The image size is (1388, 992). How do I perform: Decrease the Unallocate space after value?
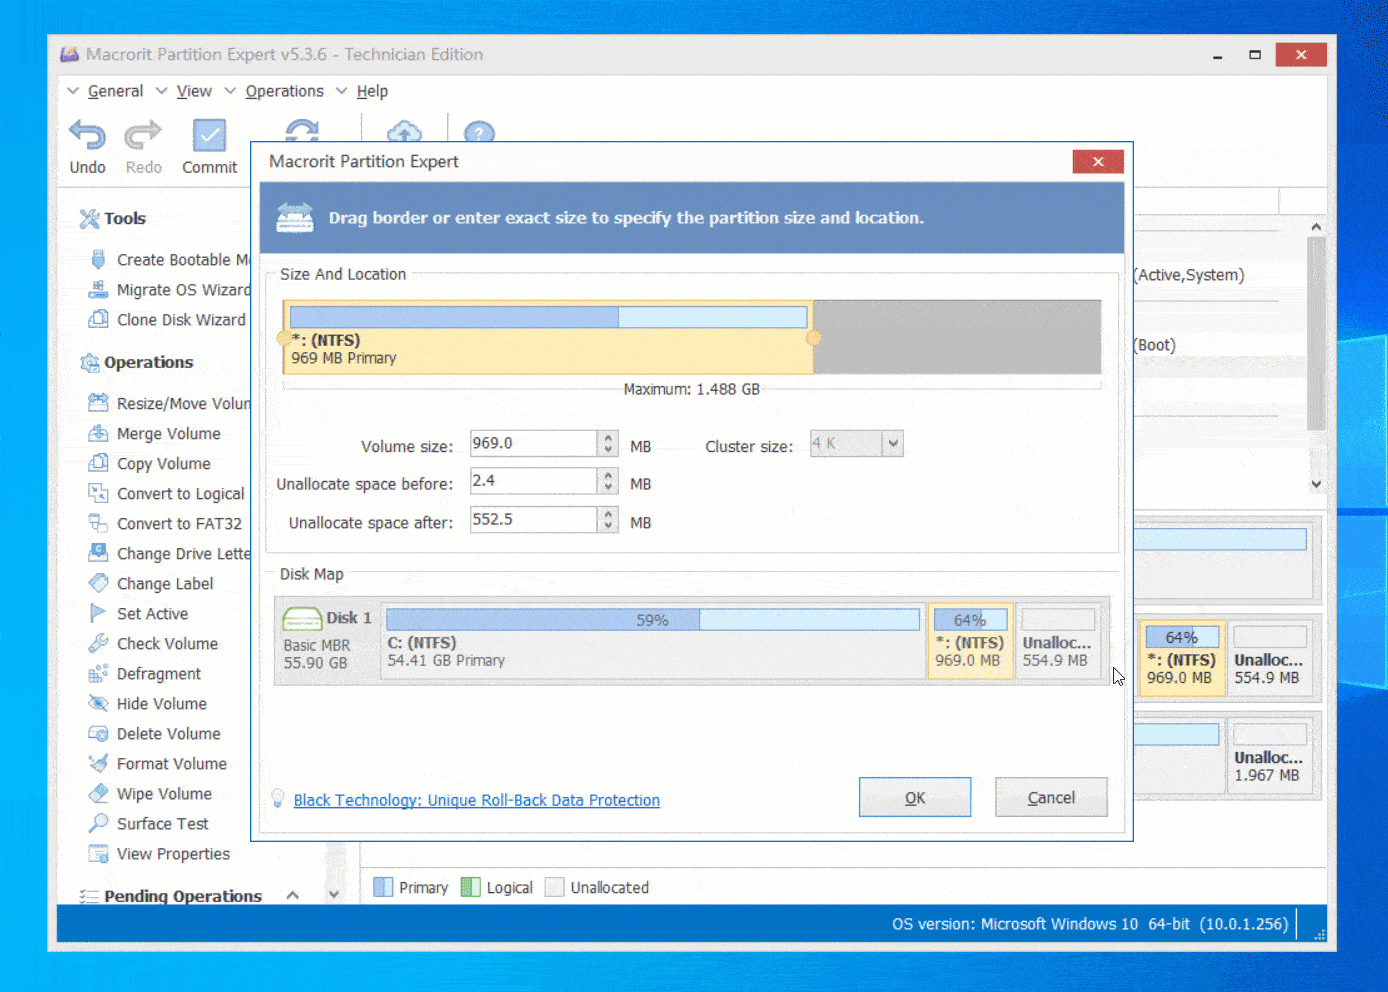(608, 525)
